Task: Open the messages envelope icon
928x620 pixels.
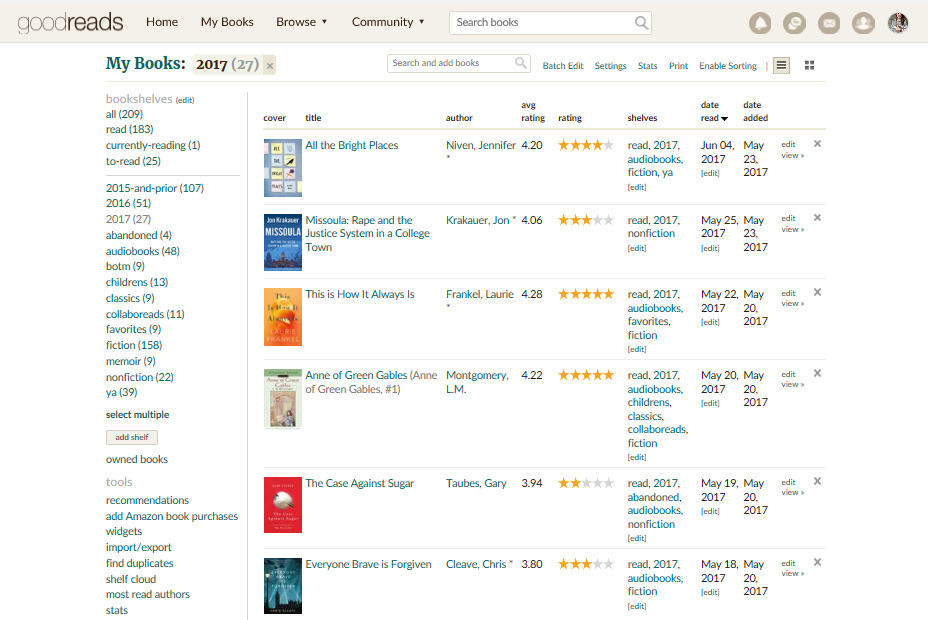Action: point(829,23)
